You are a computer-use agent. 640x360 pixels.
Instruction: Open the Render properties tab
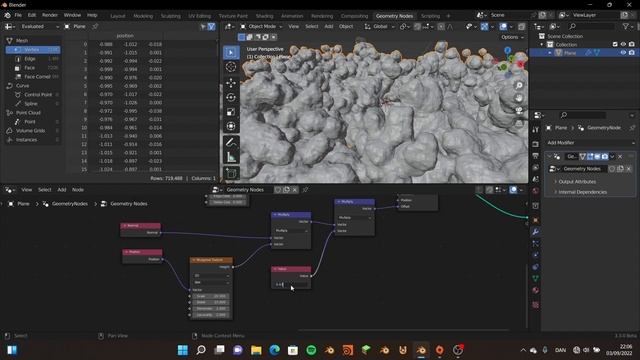(536, 144)
